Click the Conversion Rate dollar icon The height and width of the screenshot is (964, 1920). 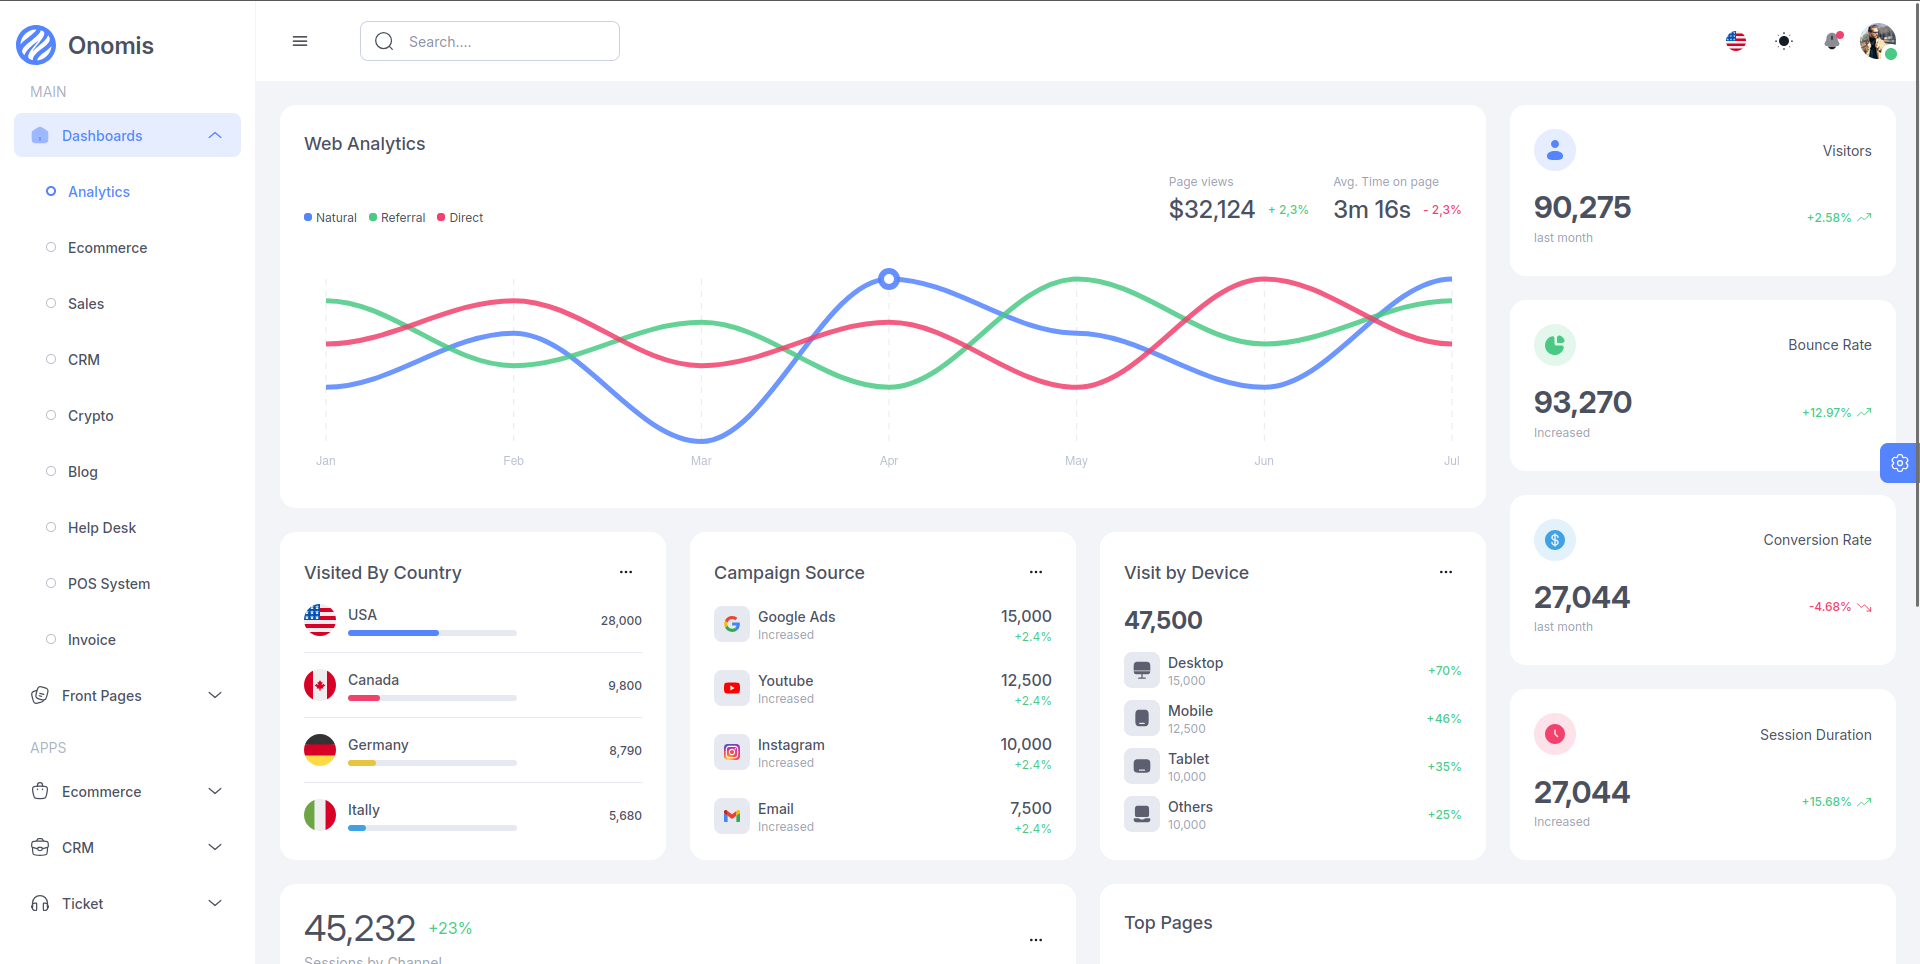tap(1555, 539)
